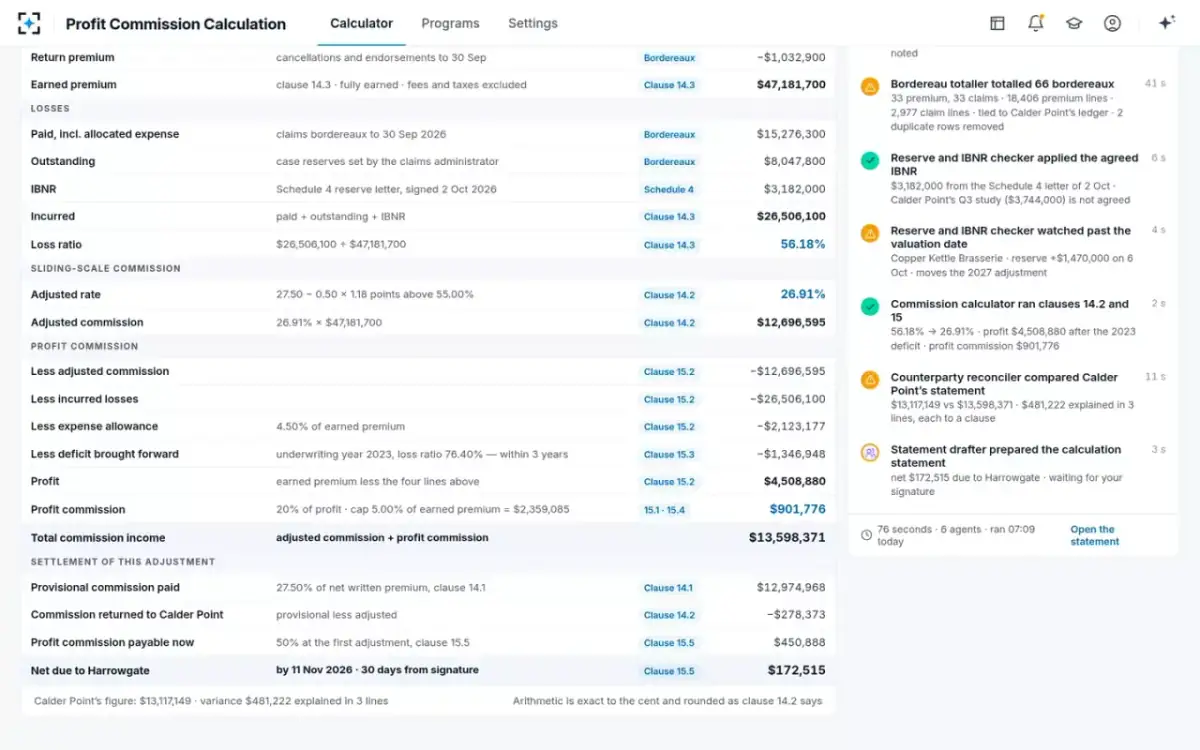Screen dimensions: 1200x750
Task: Click Clause 15.2 tag on Profit row
Action: click(x=669, y=482)
